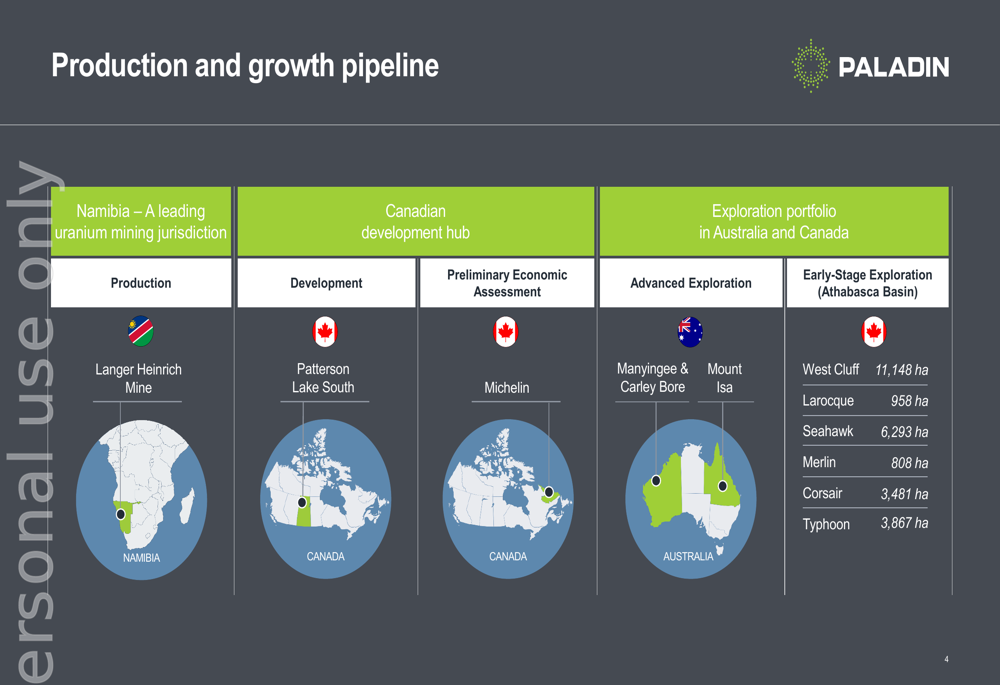Viewport: 1000px width, 685px height.
Task: Select the Patterson Lake South map marker
Action: click(x=302, y=503)
